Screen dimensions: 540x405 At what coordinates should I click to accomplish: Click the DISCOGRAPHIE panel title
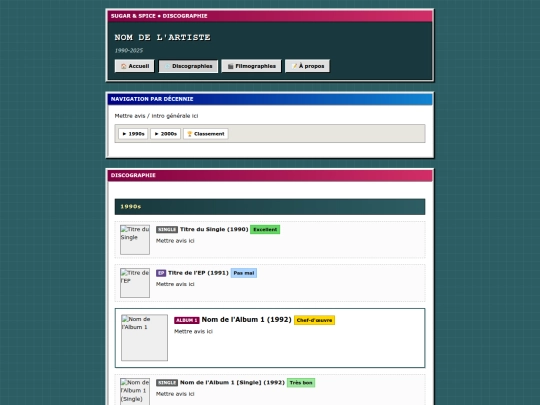[x=133, y=175]
